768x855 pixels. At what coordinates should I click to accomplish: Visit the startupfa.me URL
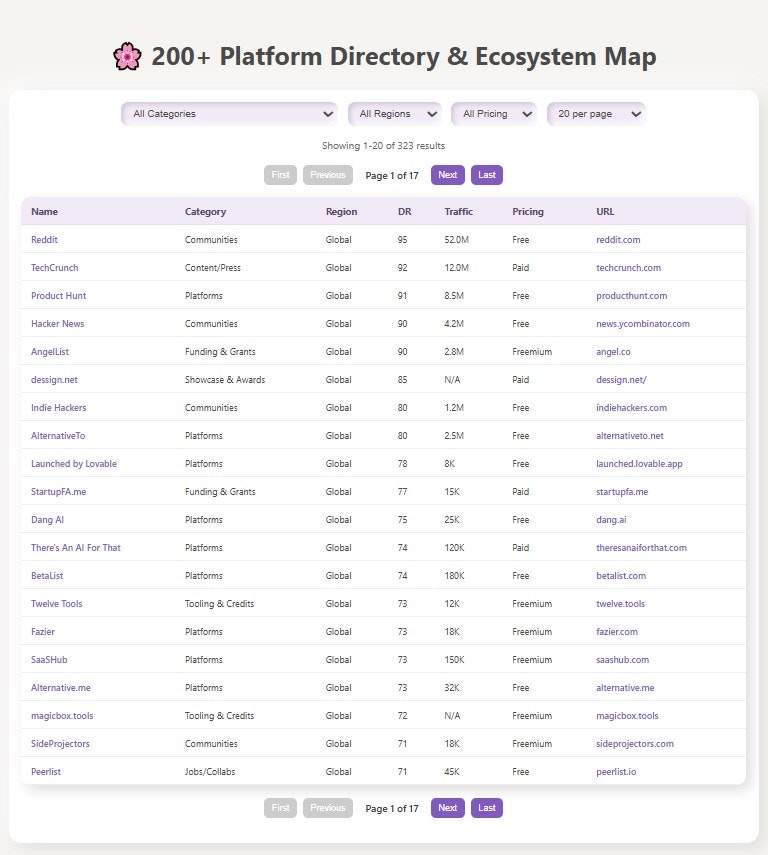pos(622,492)
